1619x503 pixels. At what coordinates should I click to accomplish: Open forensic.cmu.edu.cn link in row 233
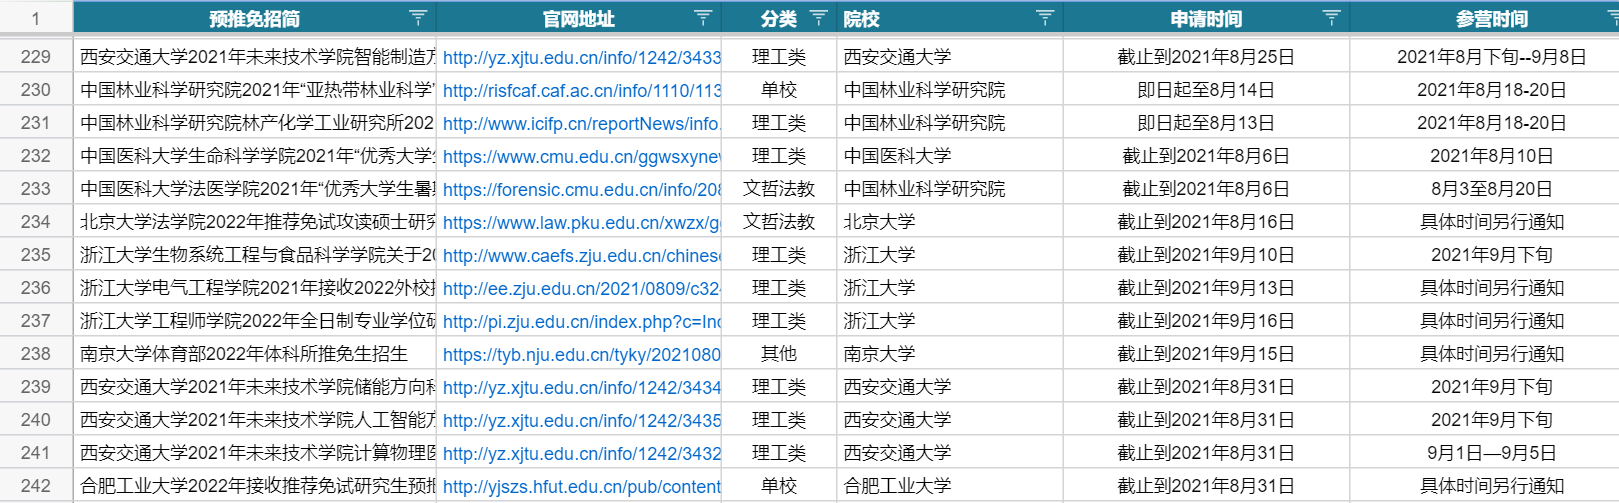(x=582, y=190)
